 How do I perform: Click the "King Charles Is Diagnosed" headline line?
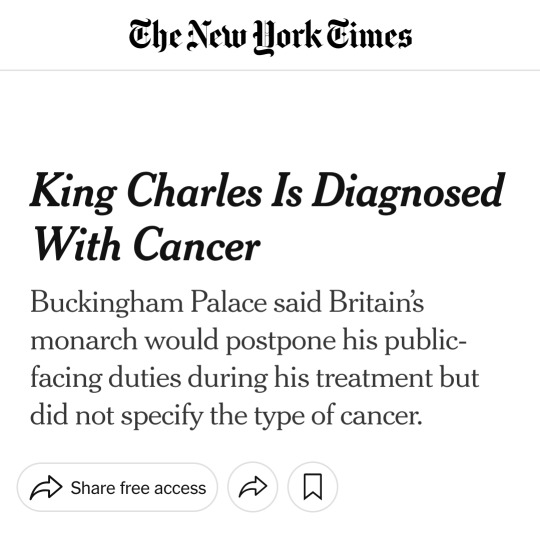(x=268, y=192)
